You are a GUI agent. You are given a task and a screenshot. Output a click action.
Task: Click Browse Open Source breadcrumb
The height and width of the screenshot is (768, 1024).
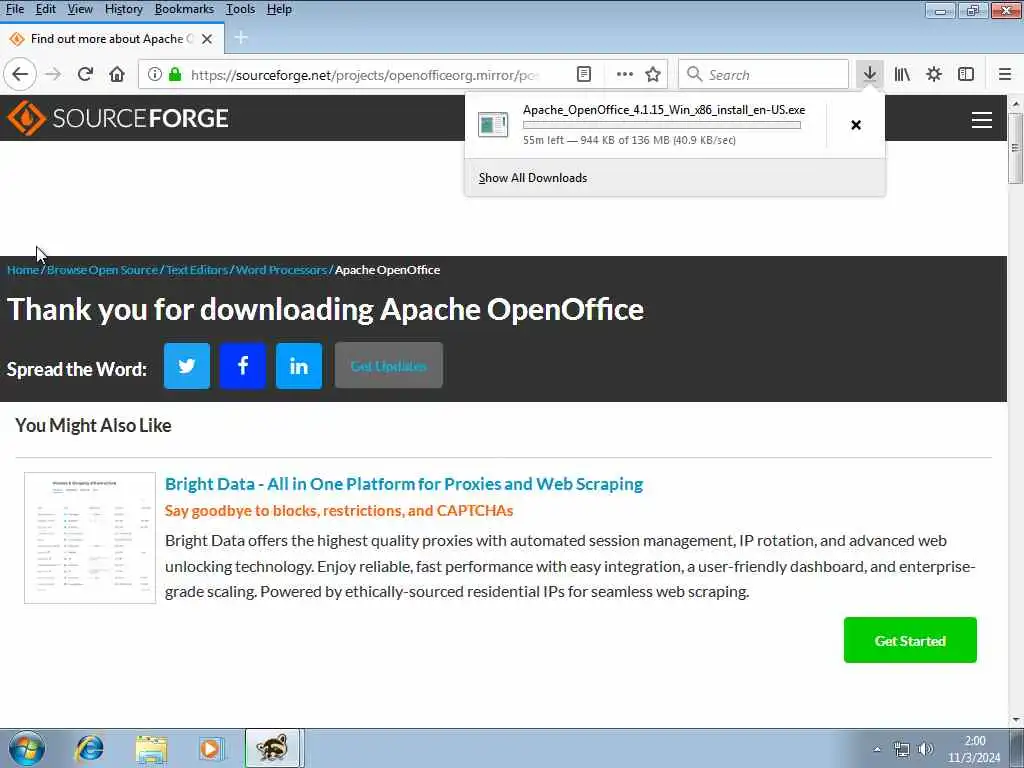(102, 270)
